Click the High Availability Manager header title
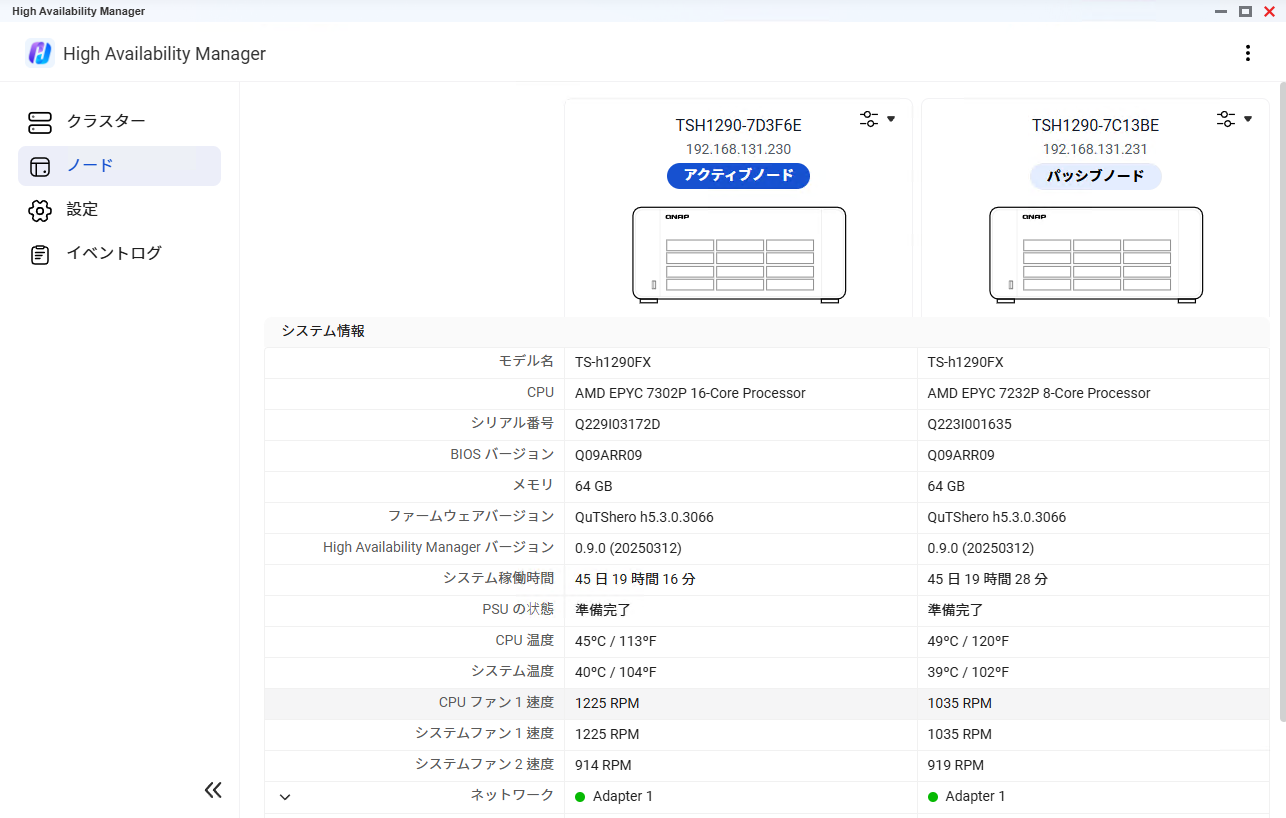Viewport: 1286px width, 818px height. pos(164,54)
